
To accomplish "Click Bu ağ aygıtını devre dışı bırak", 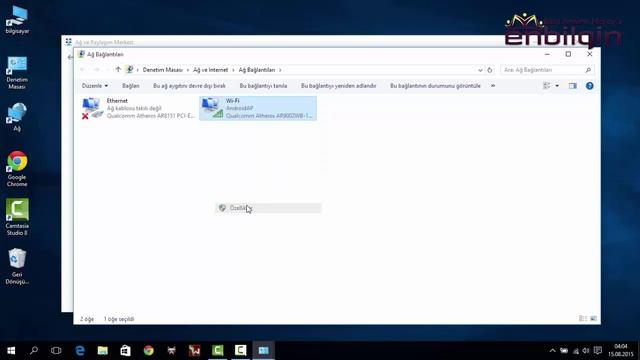I will pyautogui.click(x=189, y=86).
